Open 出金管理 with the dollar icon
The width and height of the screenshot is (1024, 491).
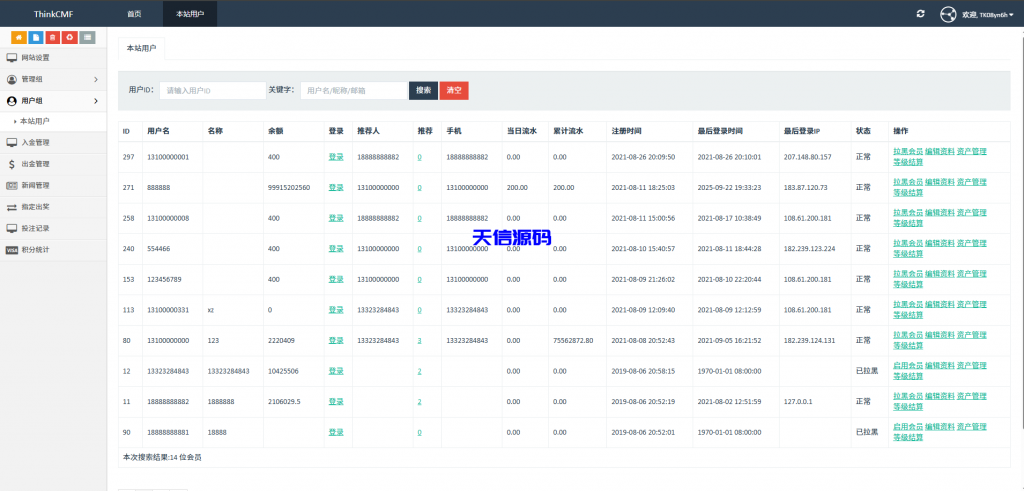[36, 164]
